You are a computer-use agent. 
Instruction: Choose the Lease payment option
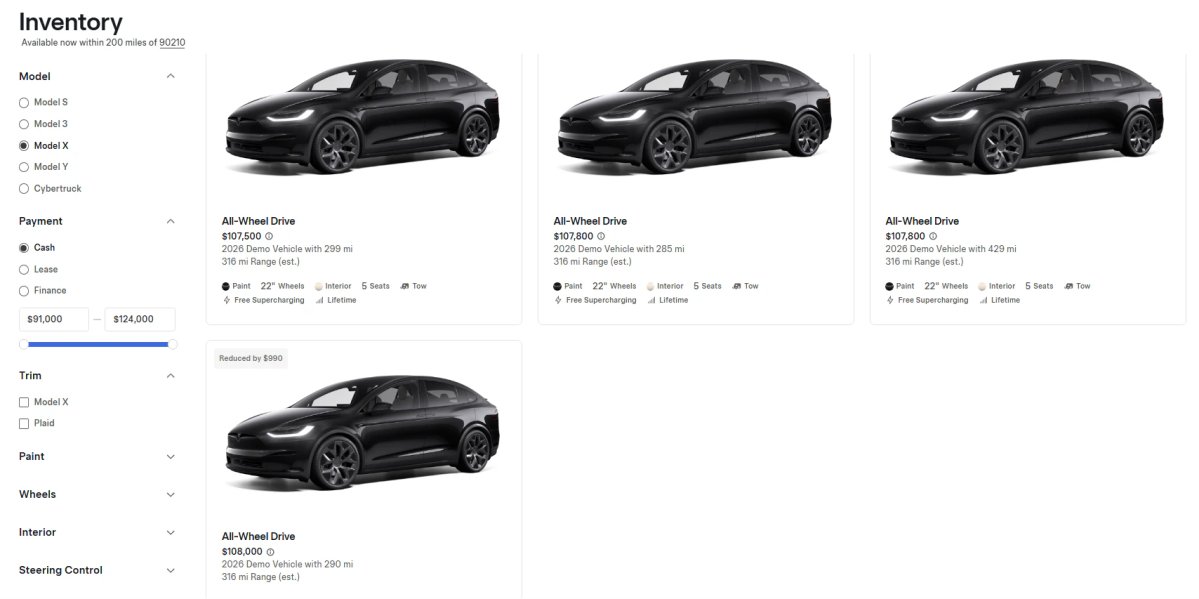(24, 269)
